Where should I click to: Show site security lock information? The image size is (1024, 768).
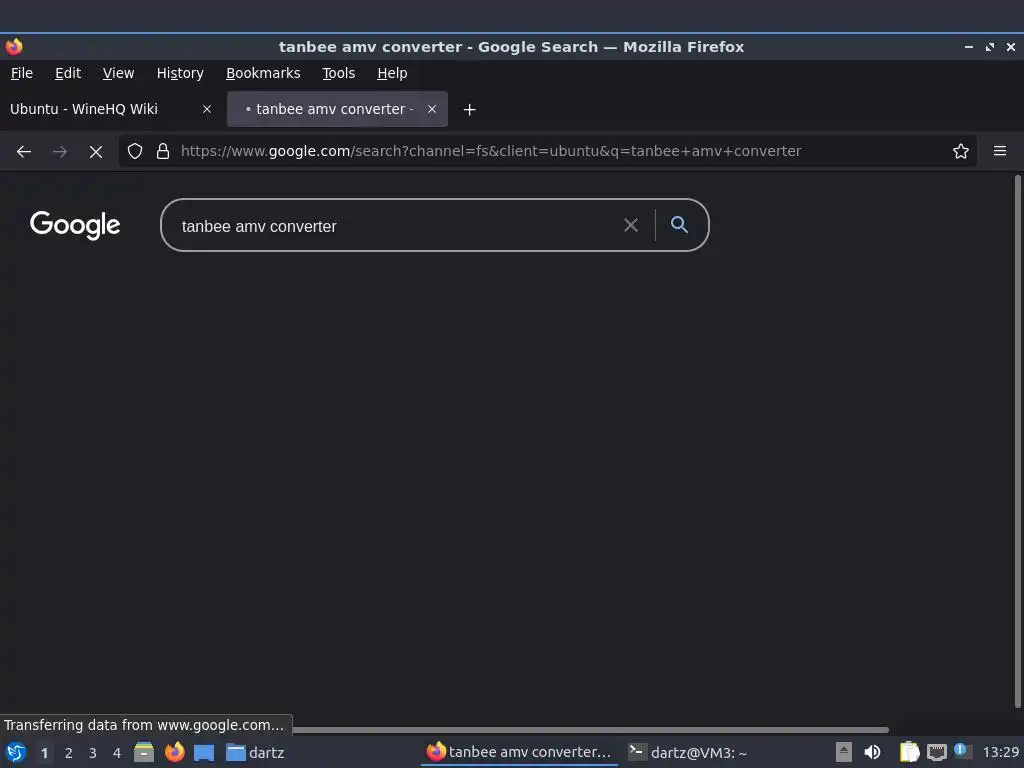[x=163, y=152]
